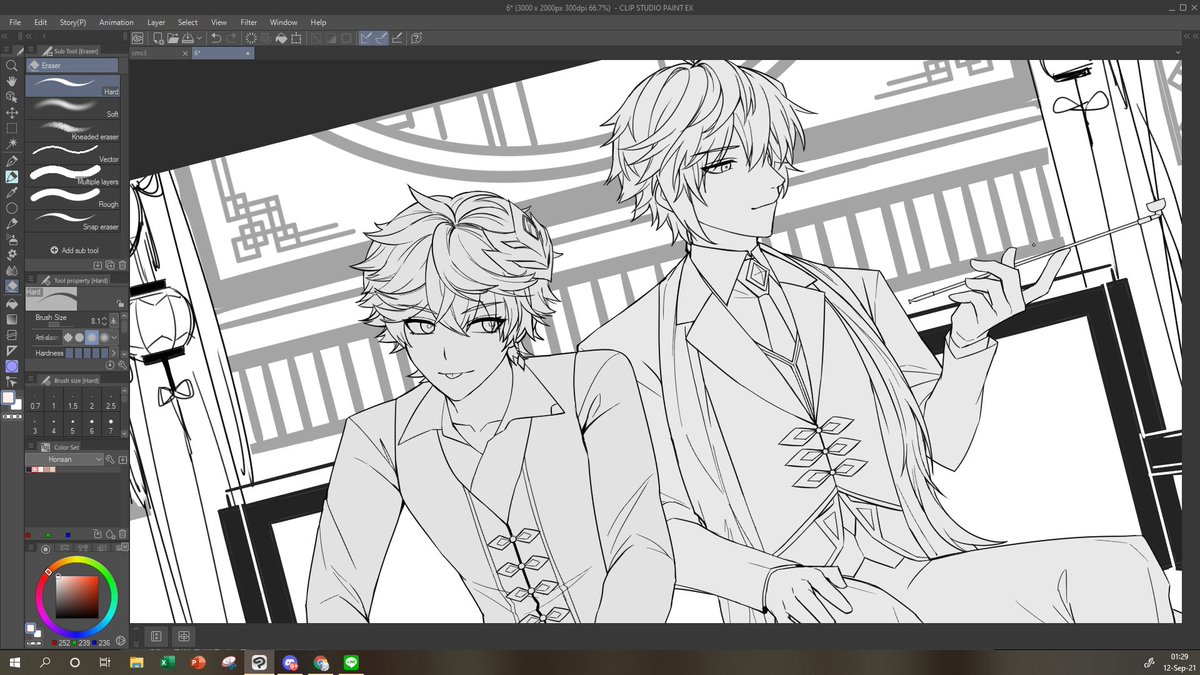Select the main drawing color swatch
This screenshot has height=675, width=1200.
(8, 398)
